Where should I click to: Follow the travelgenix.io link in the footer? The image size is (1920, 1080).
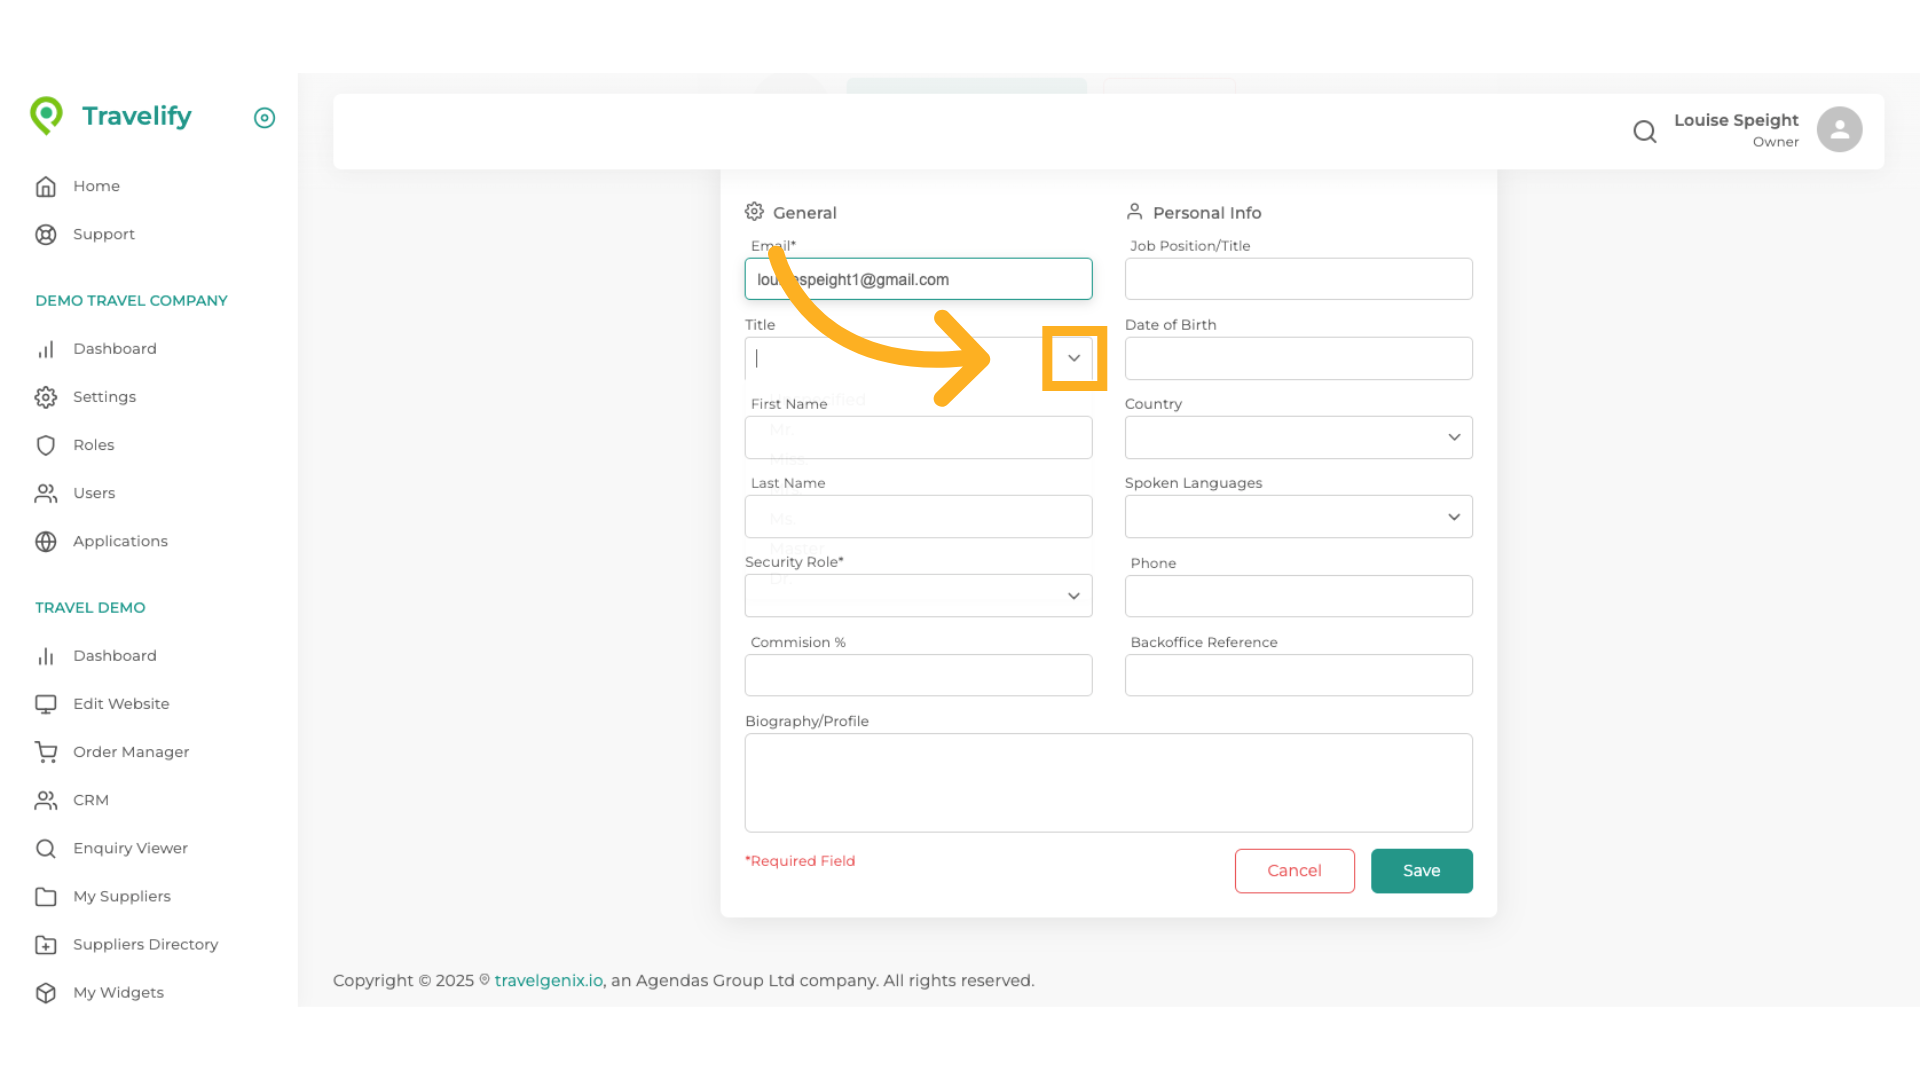point(547,980)
